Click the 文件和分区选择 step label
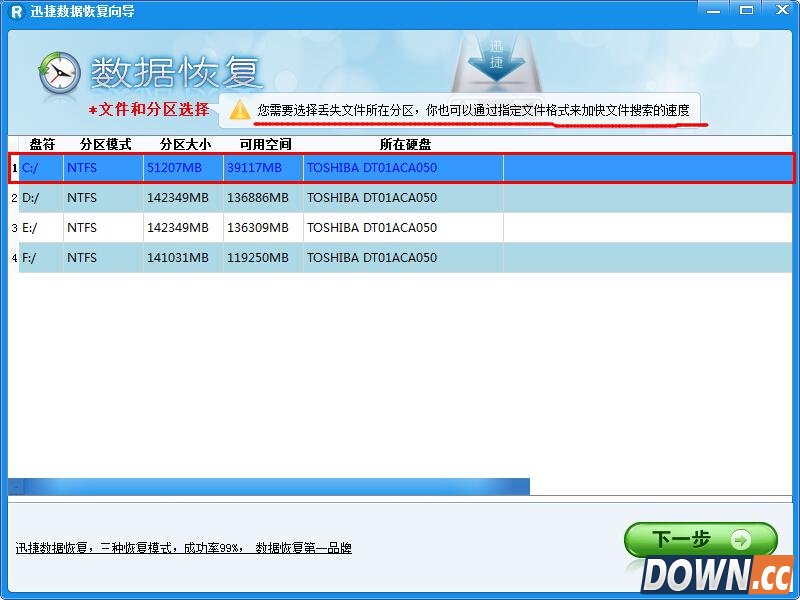The width and height of the screenshot is (800, 600). [156, 110]
